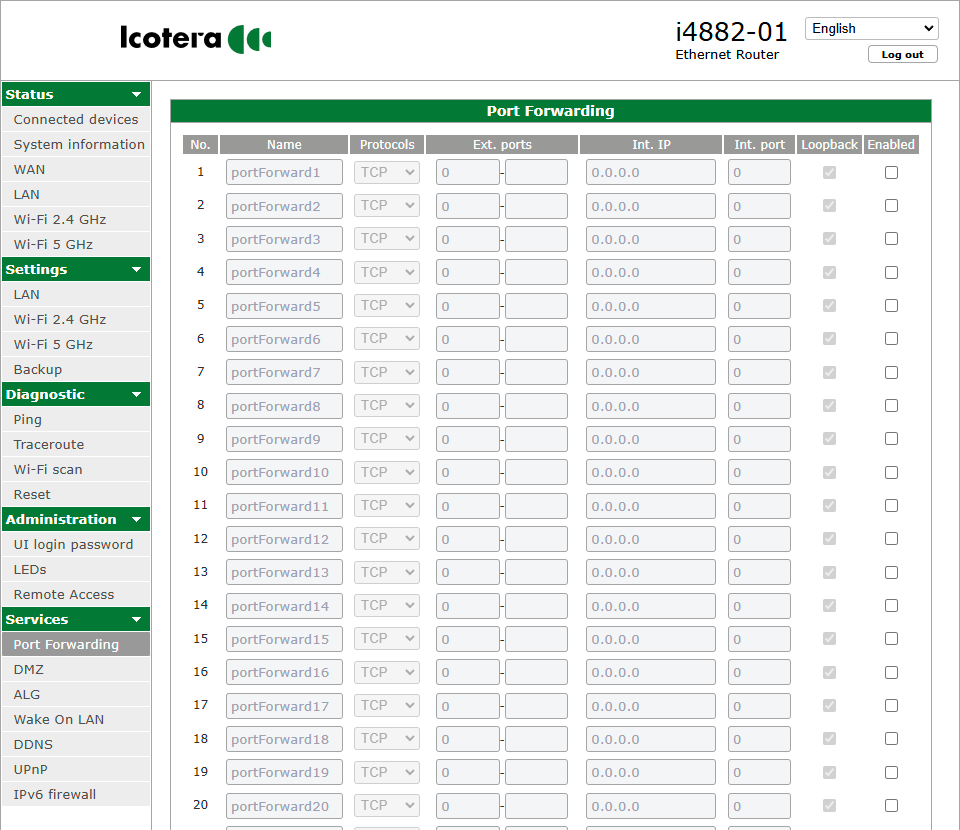Collapse the Status section arrow
This screenshot has height=830, width=960.
point(136,95)
